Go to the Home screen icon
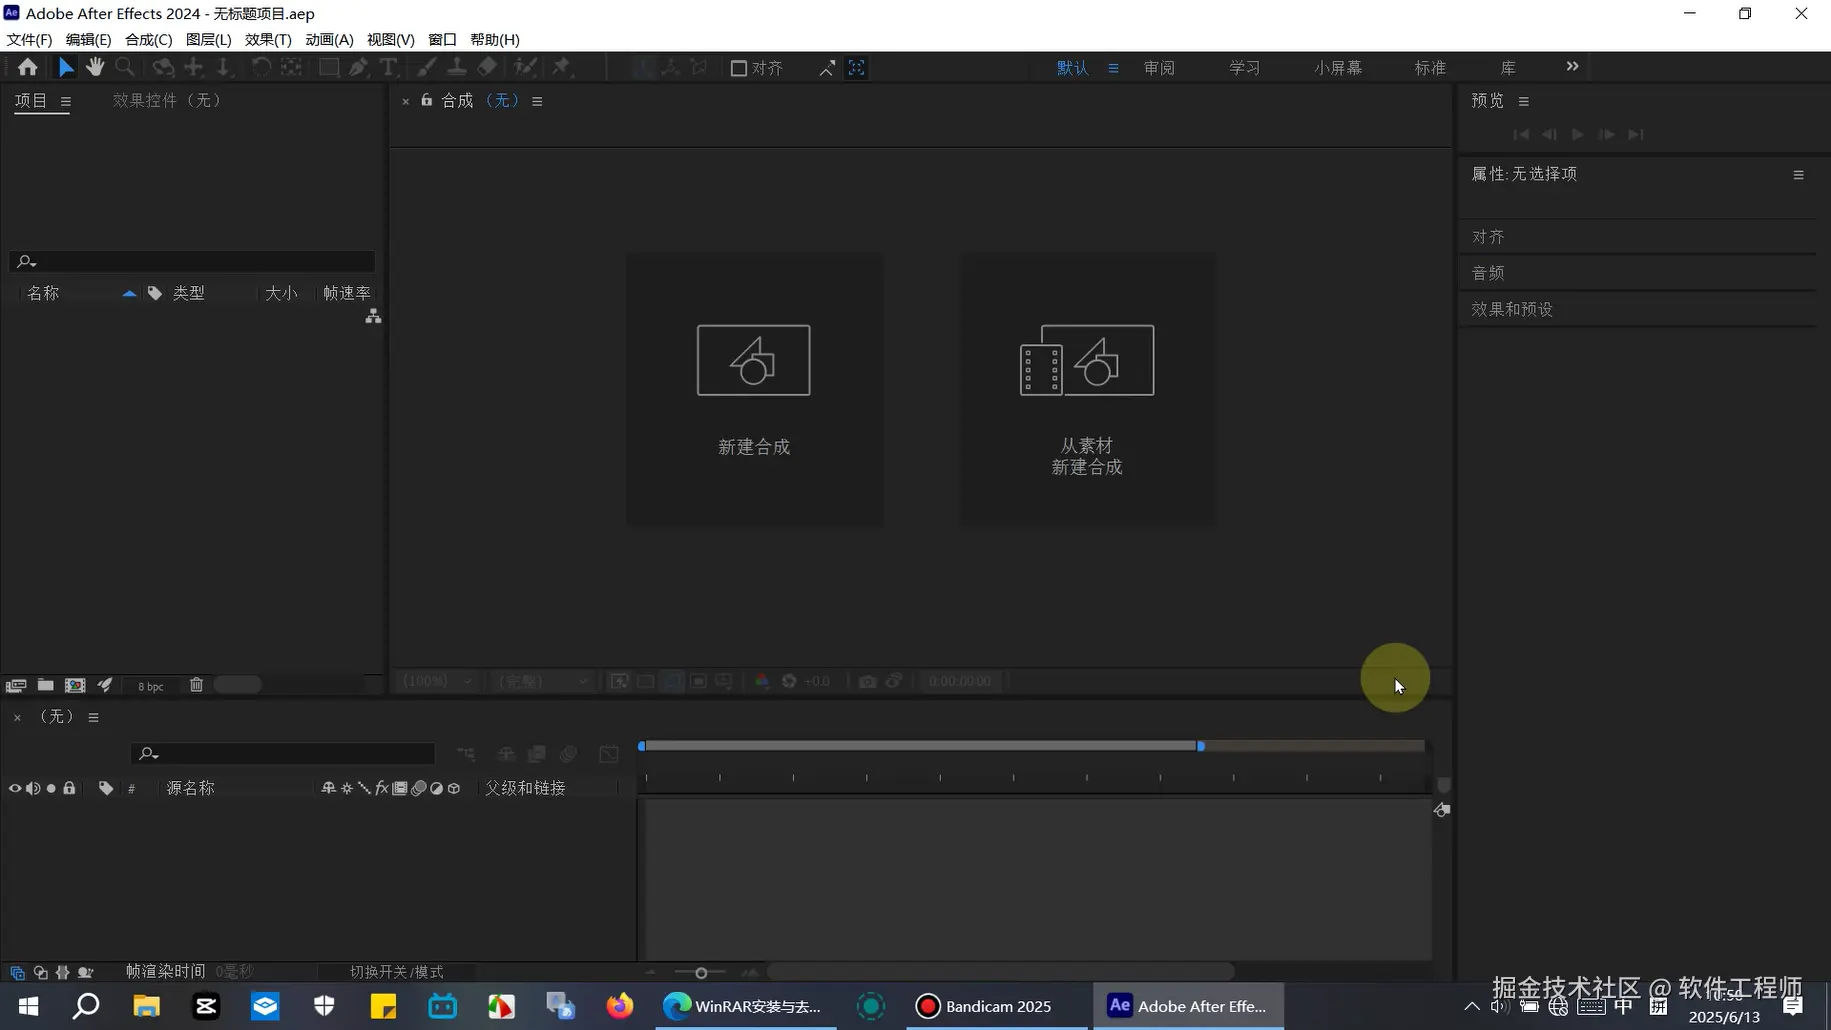This screenshot has width=1831, height=1030. (27, 67)
